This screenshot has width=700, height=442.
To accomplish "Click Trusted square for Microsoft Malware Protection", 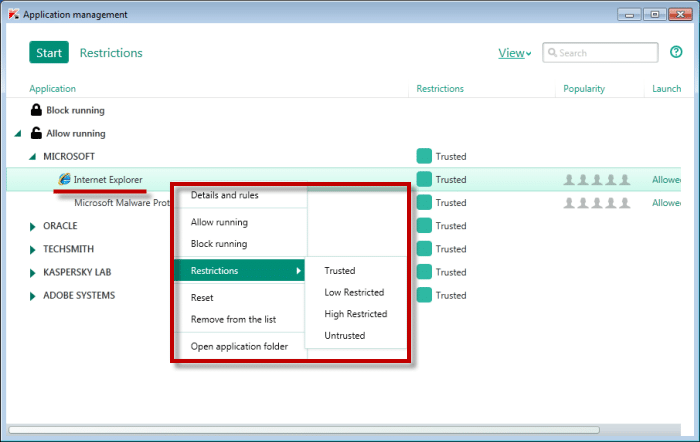I will tap(424, 203).
